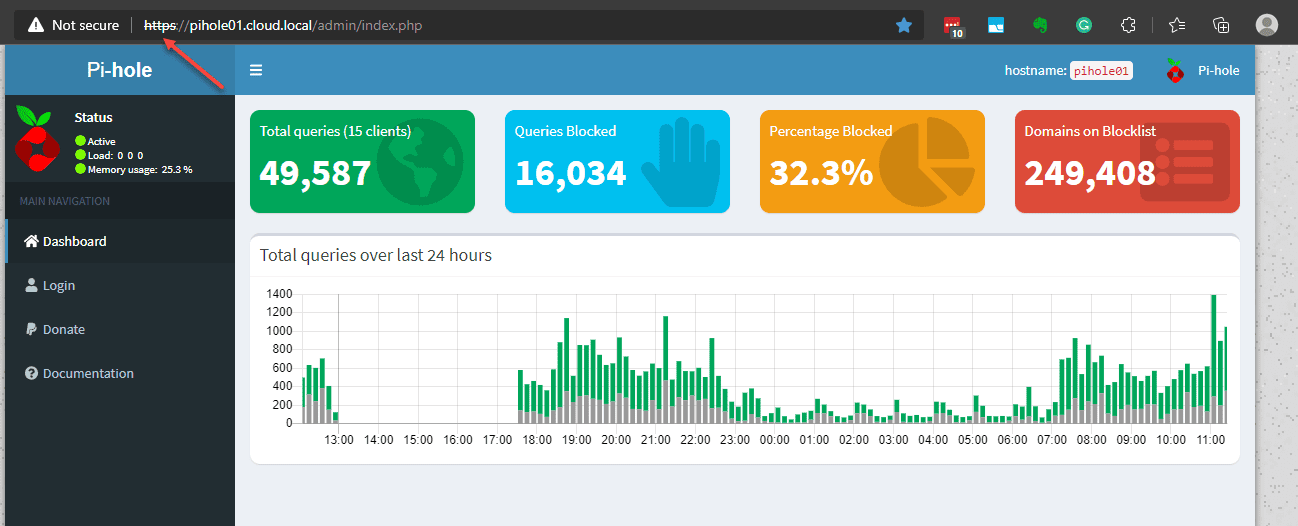
Task: Open the Grammarly extension icon
Action: pos(1084,25)
